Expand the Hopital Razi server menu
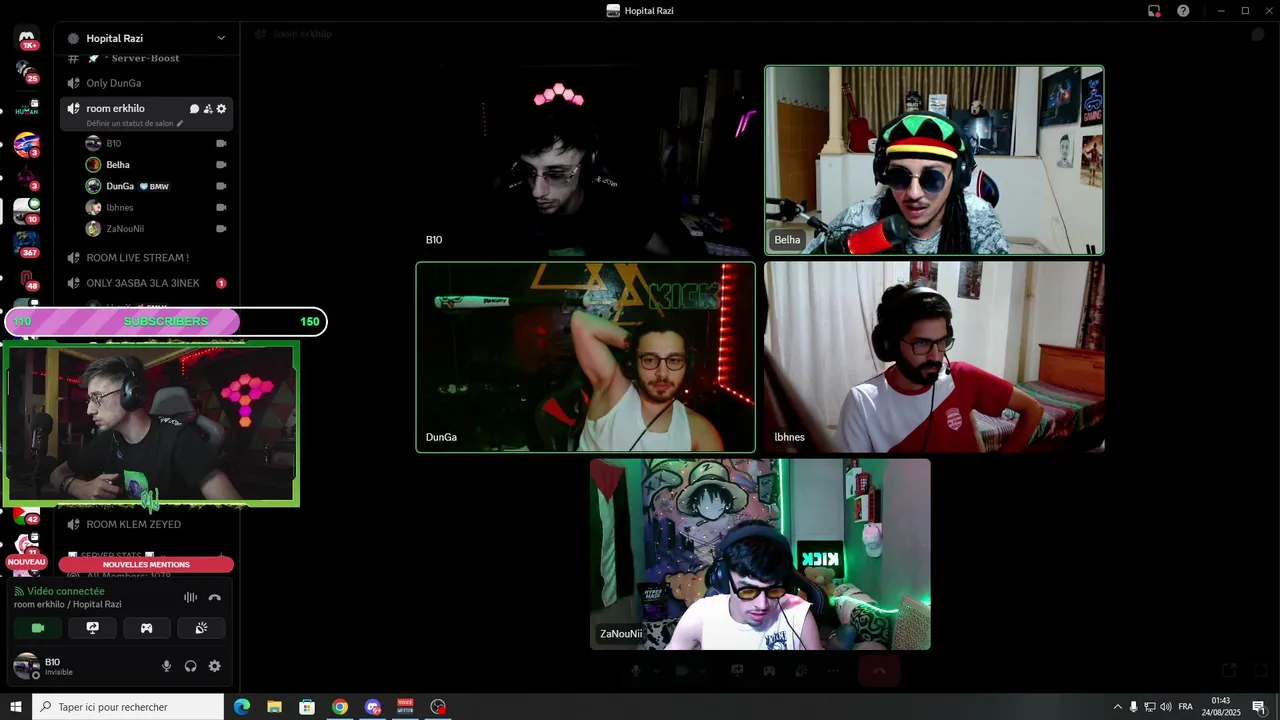Screen dimensions: 1280x720 tap(221, 38)
